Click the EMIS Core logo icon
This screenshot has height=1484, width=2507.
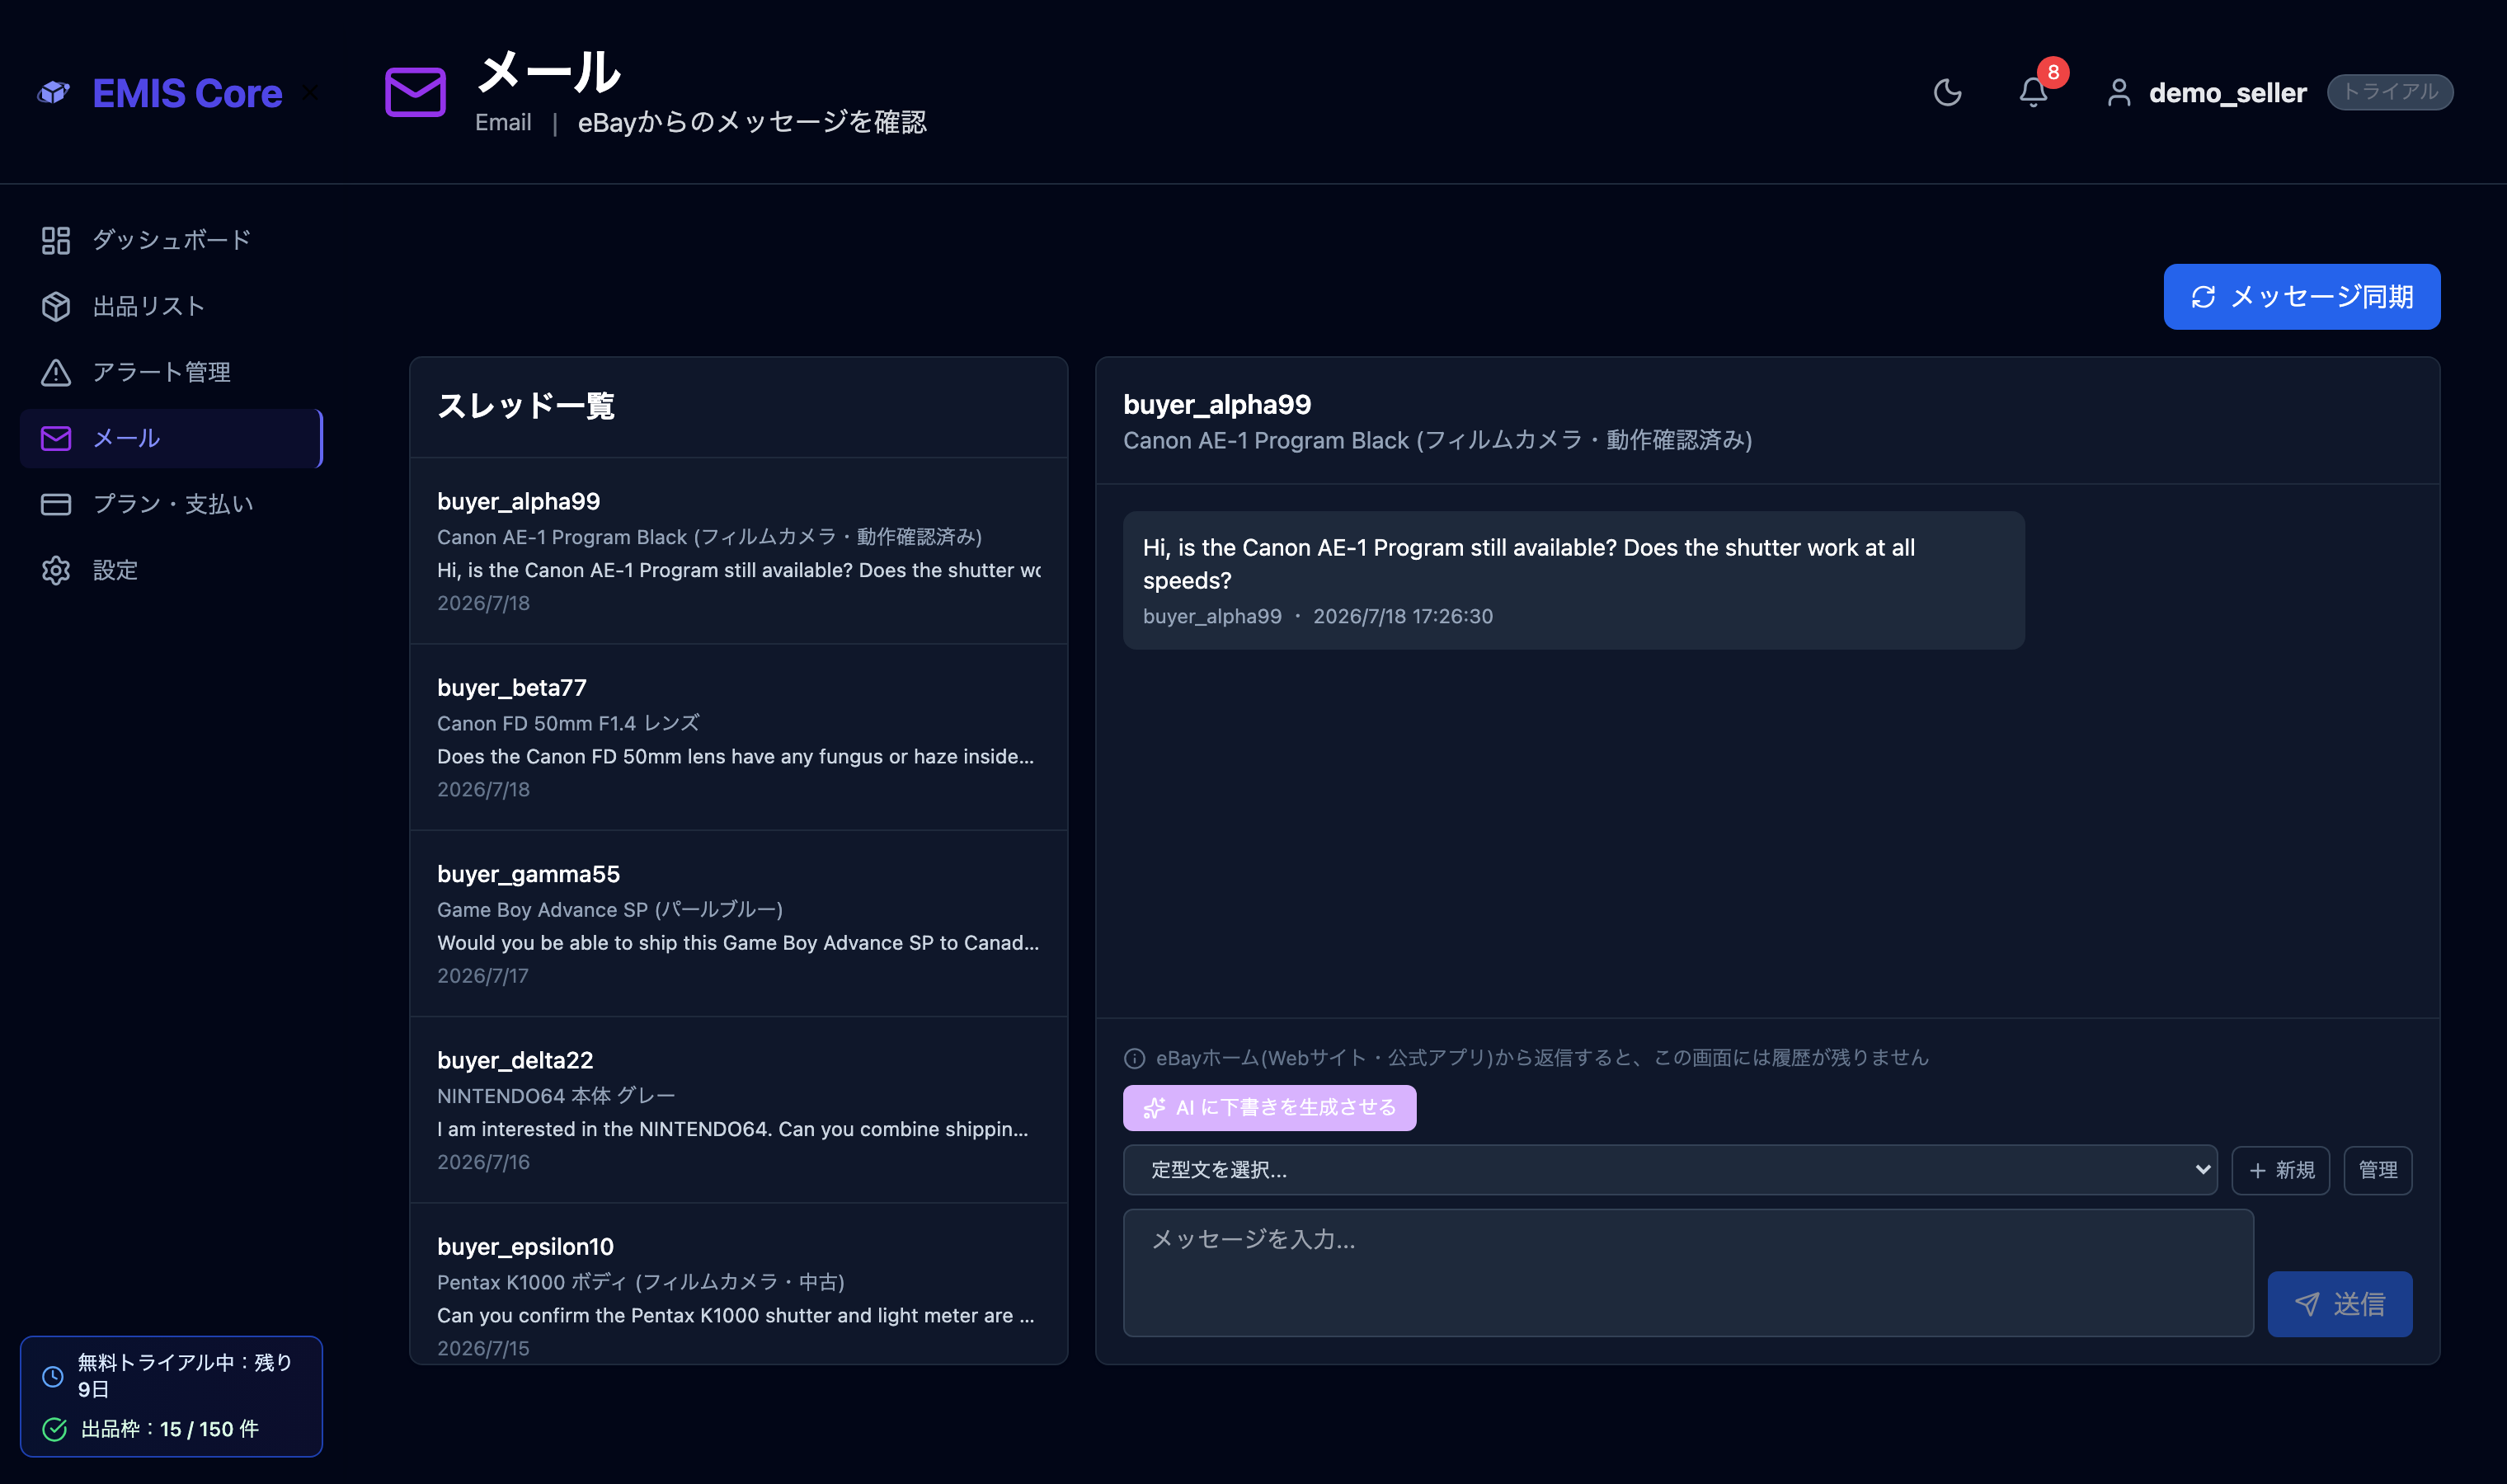(54, 93)
